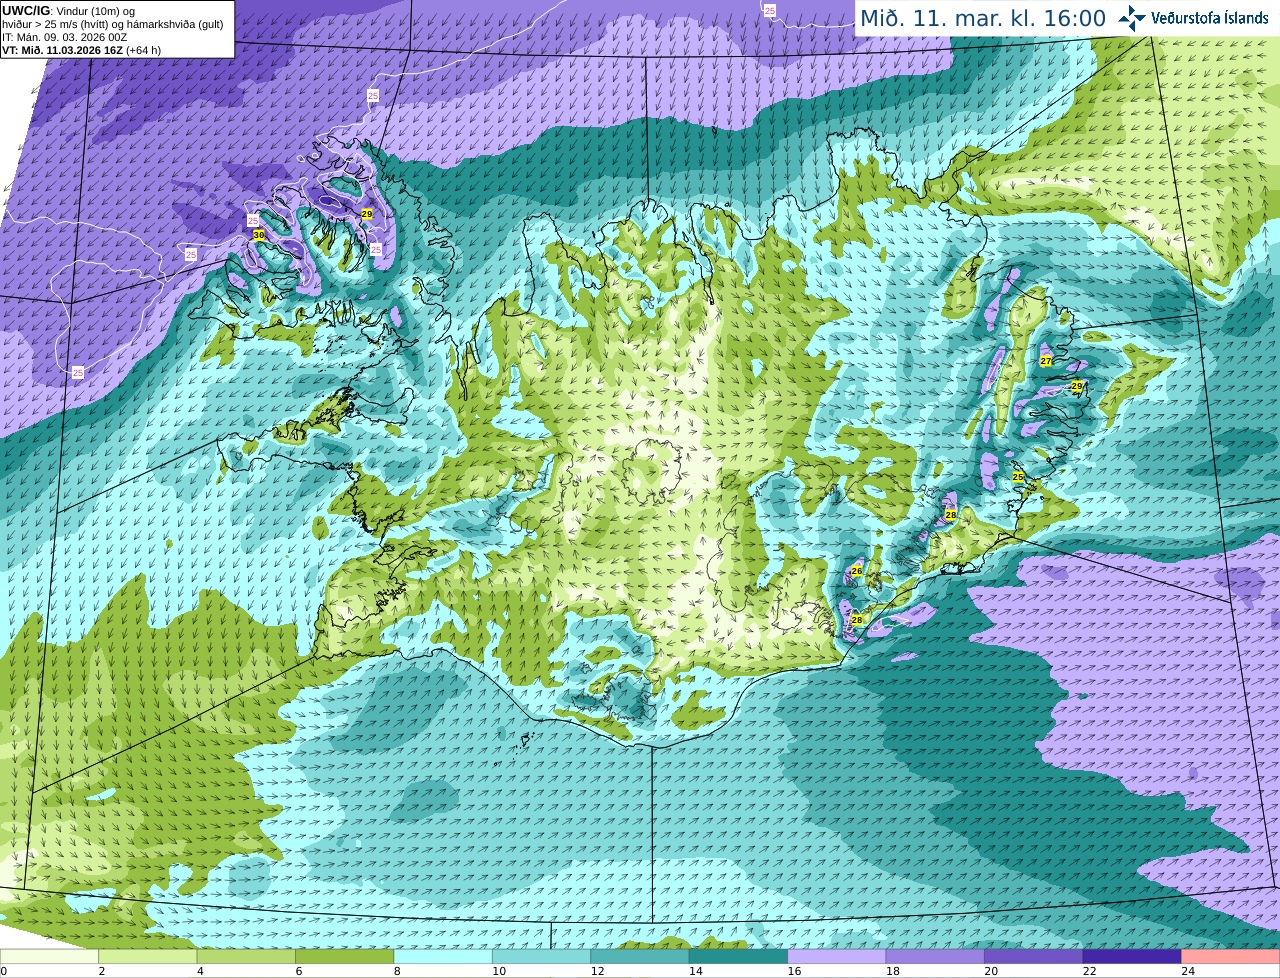Pick the 8–10 m/s light cyan legend swatch

tap(443, 956)
